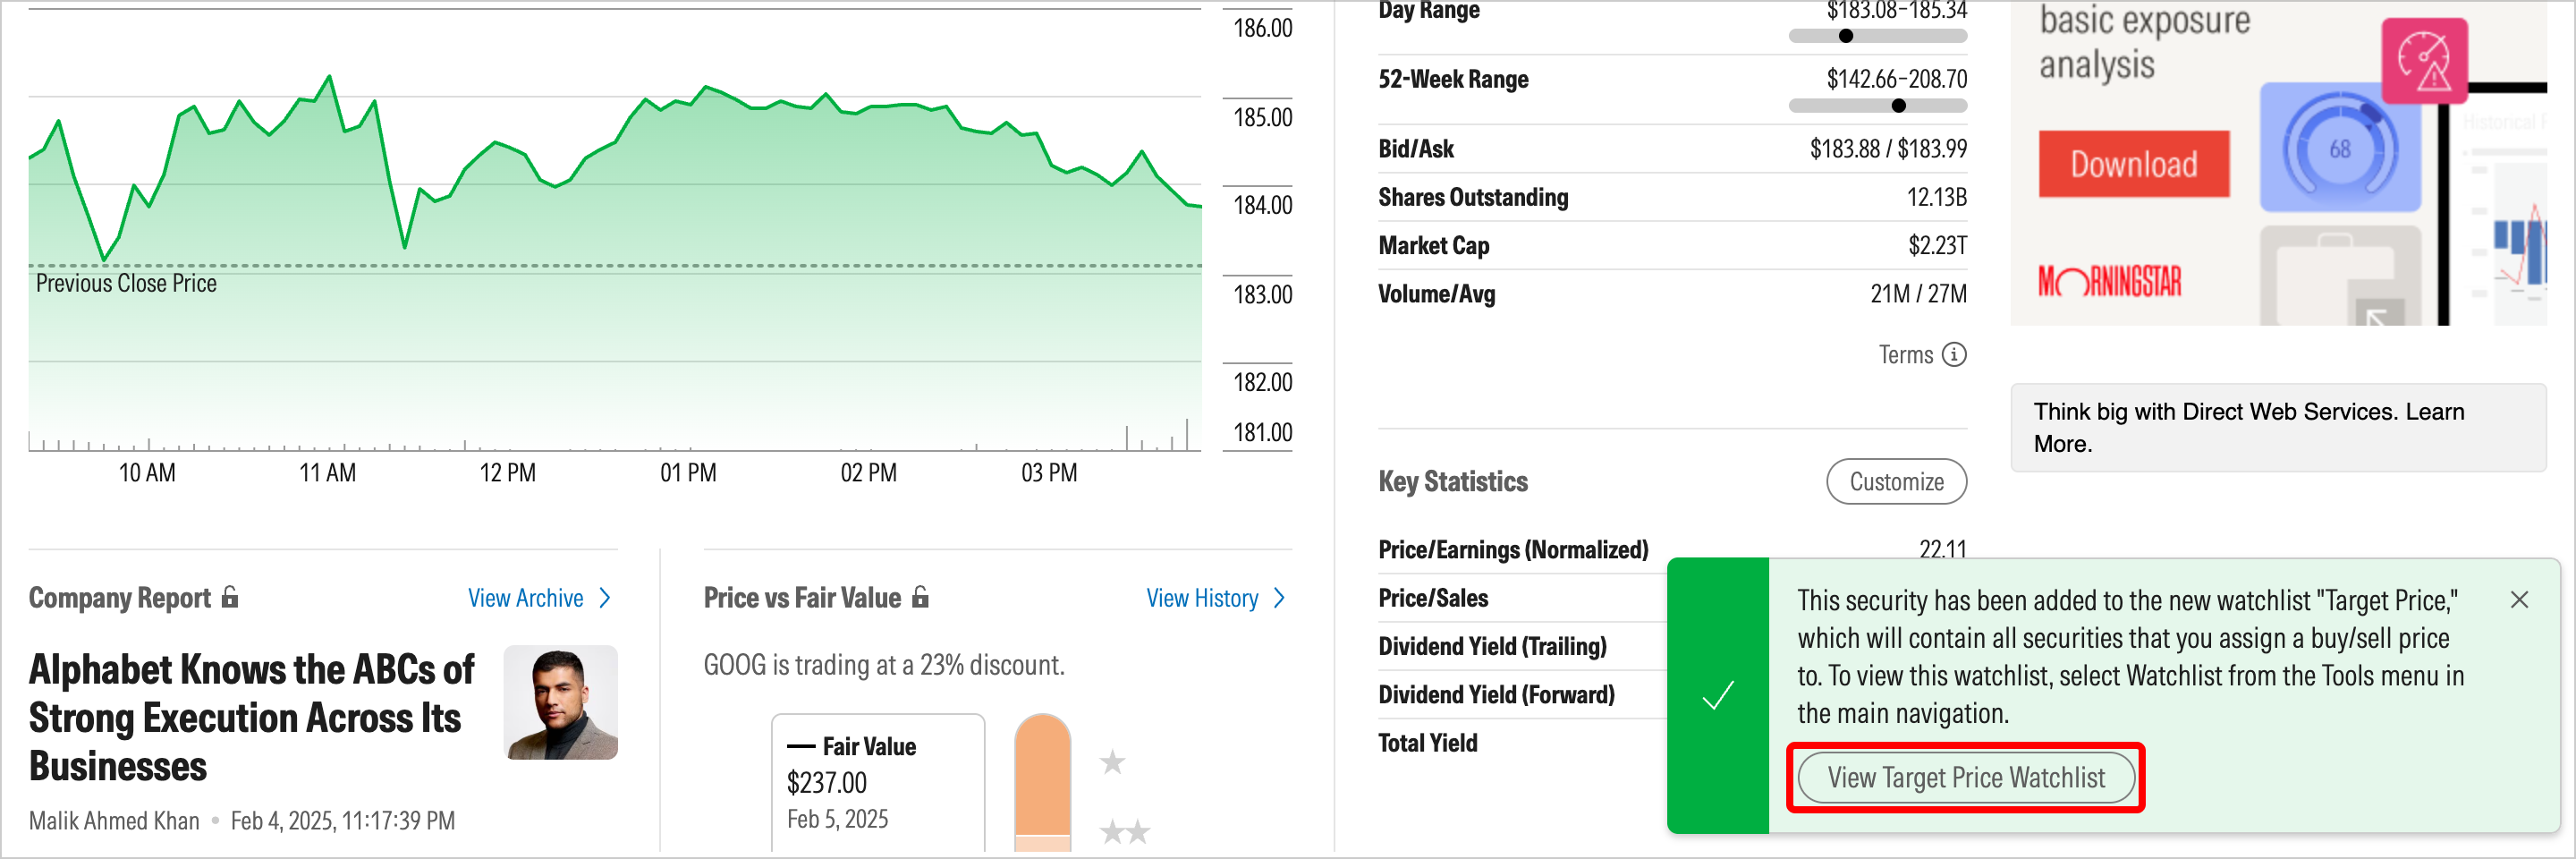Viewport: 2576px width, 859px height.
Task: Click View Target Price Watchlist button
Action: 1965,778
